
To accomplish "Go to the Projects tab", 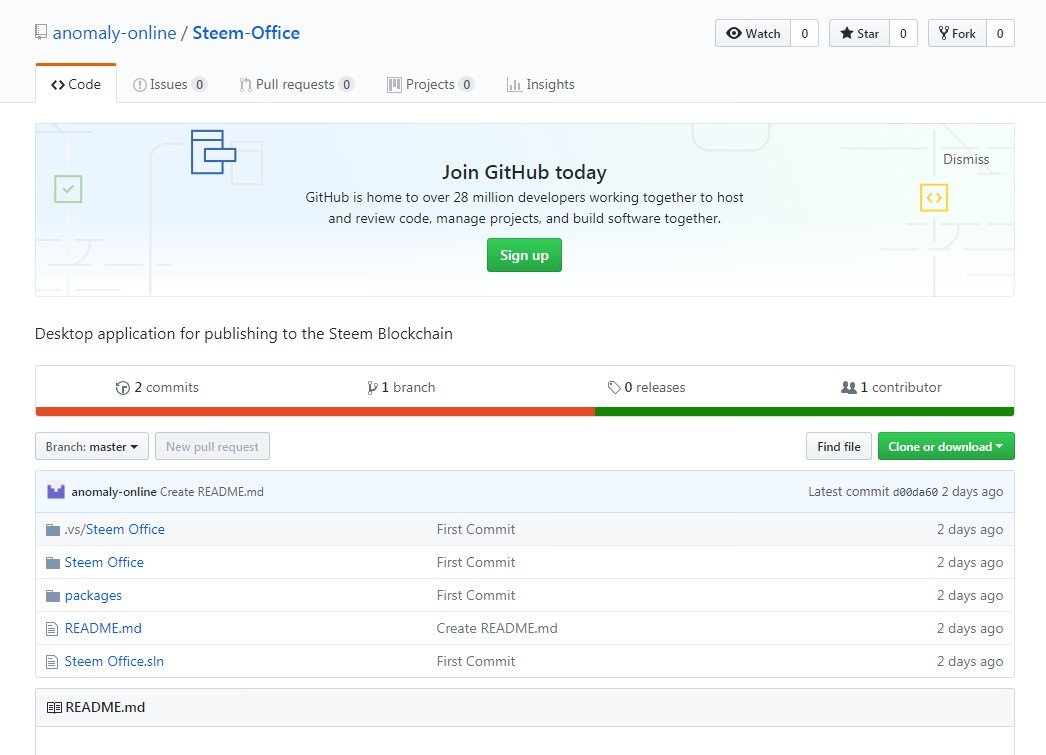I will point(430,84).
